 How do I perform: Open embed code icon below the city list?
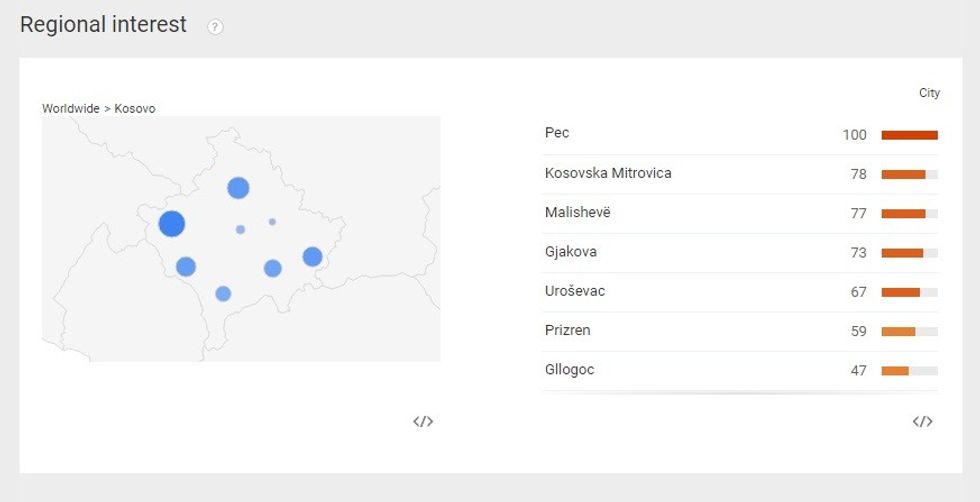point(922,421)
